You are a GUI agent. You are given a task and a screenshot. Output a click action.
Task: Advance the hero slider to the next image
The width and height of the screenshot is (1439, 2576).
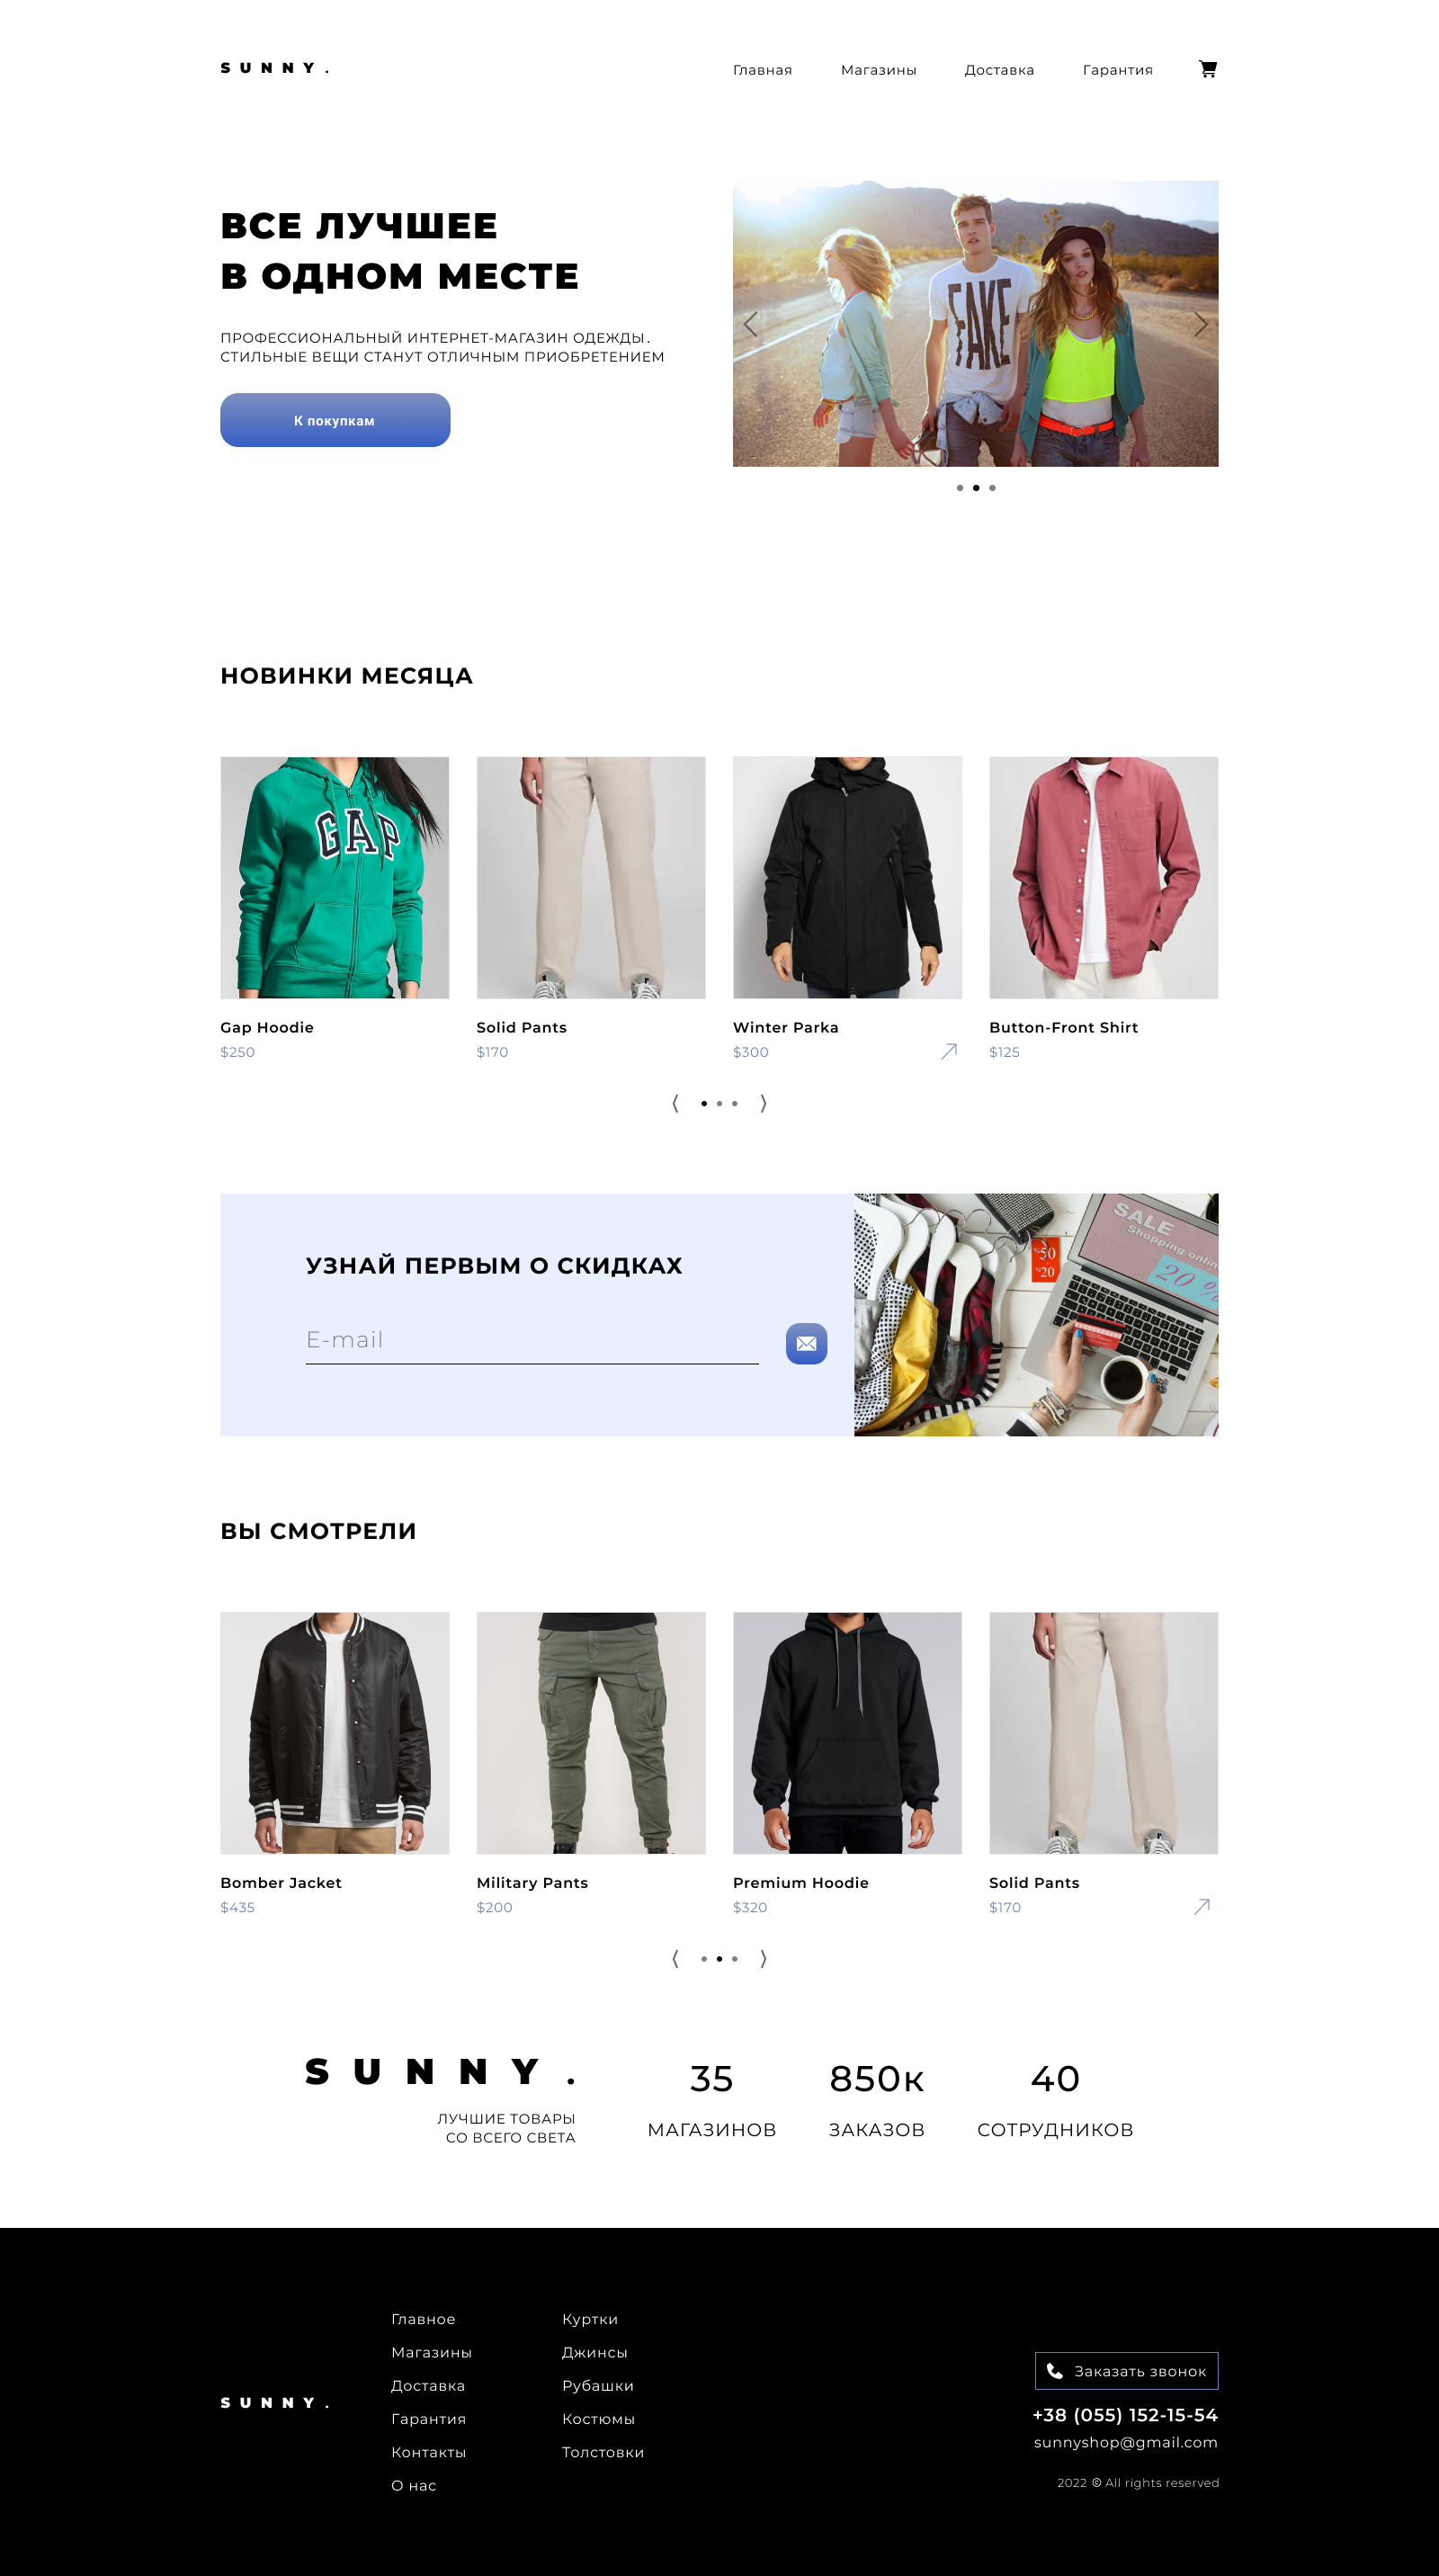[x=1200, y=324]
